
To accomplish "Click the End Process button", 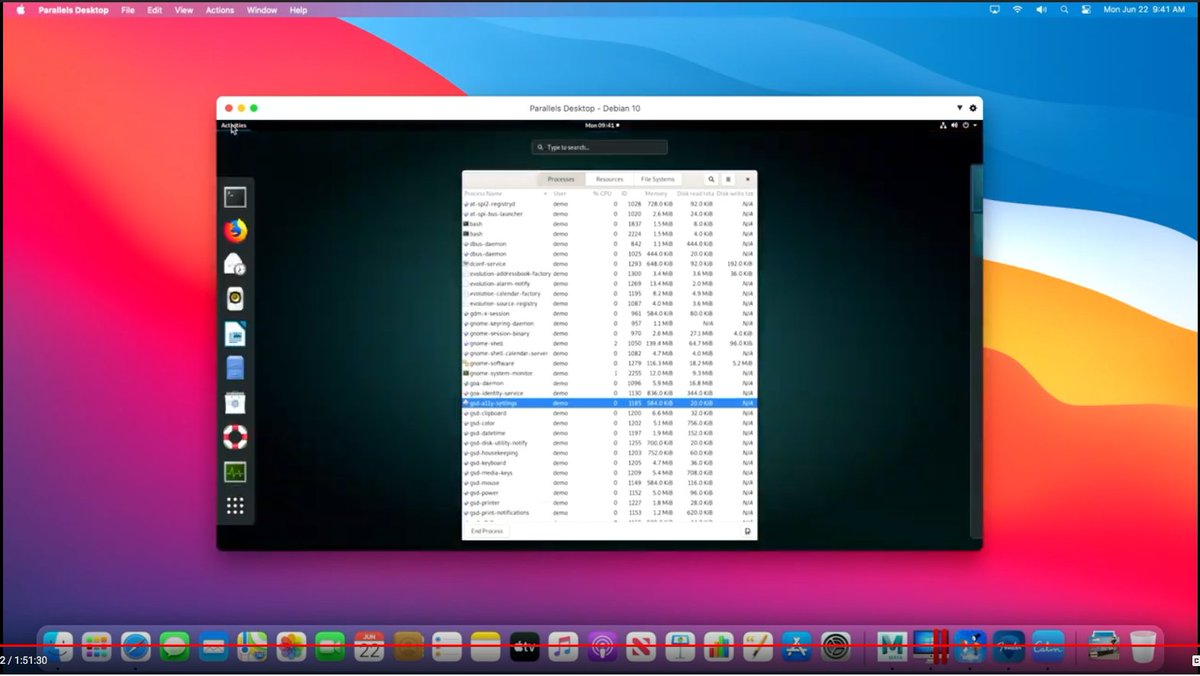I will pos(487,531).
